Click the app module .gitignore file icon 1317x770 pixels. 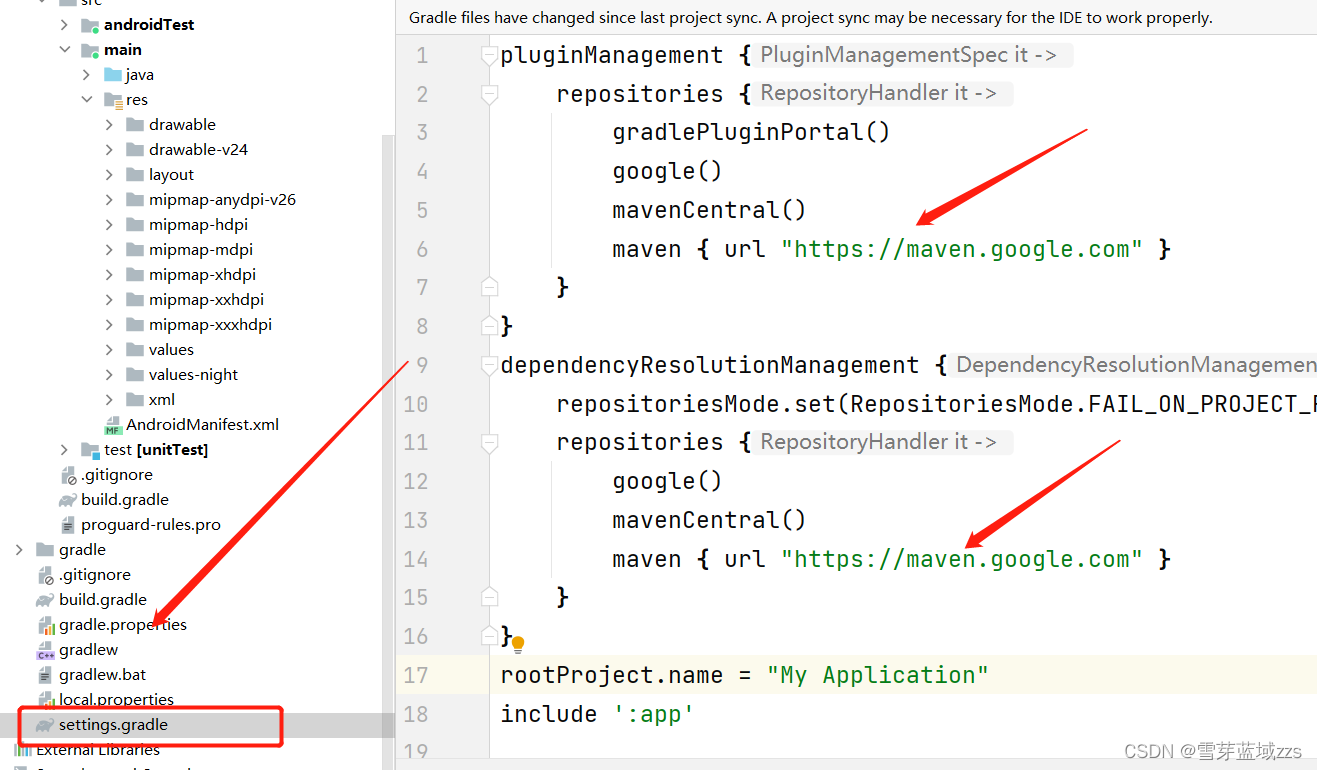[68, 475]
